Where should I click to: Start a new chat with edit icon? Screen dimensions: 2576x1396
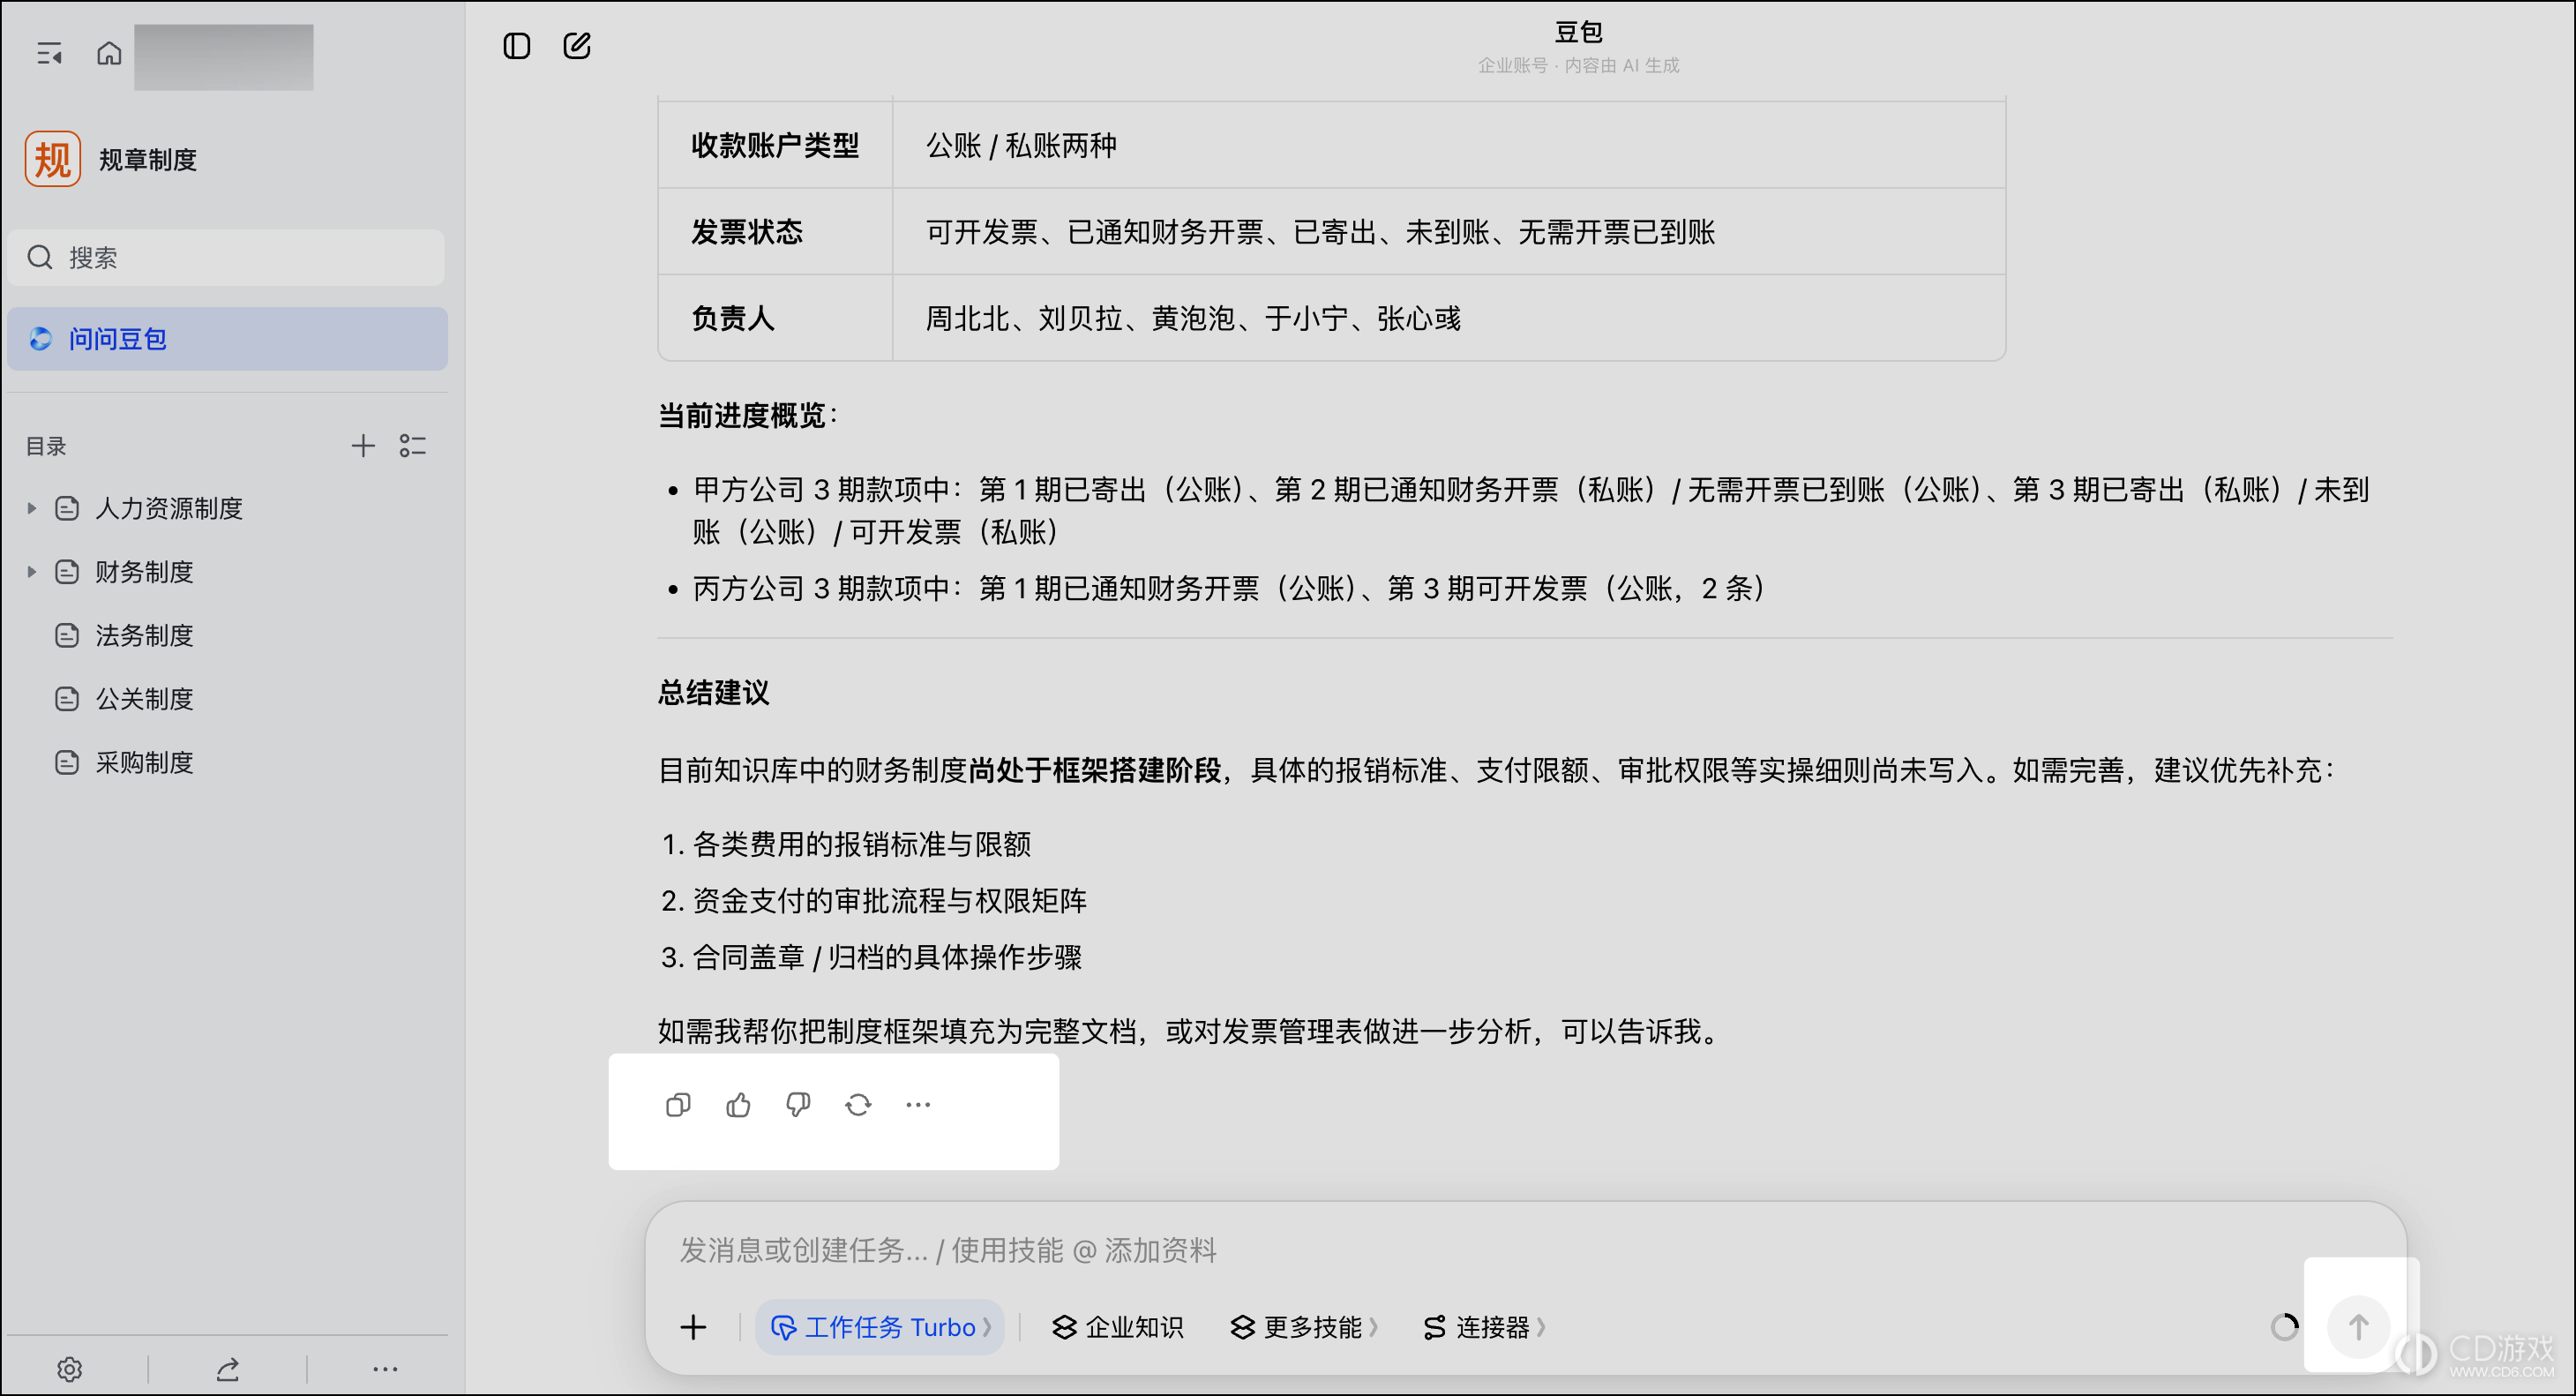tap(577, 46)
